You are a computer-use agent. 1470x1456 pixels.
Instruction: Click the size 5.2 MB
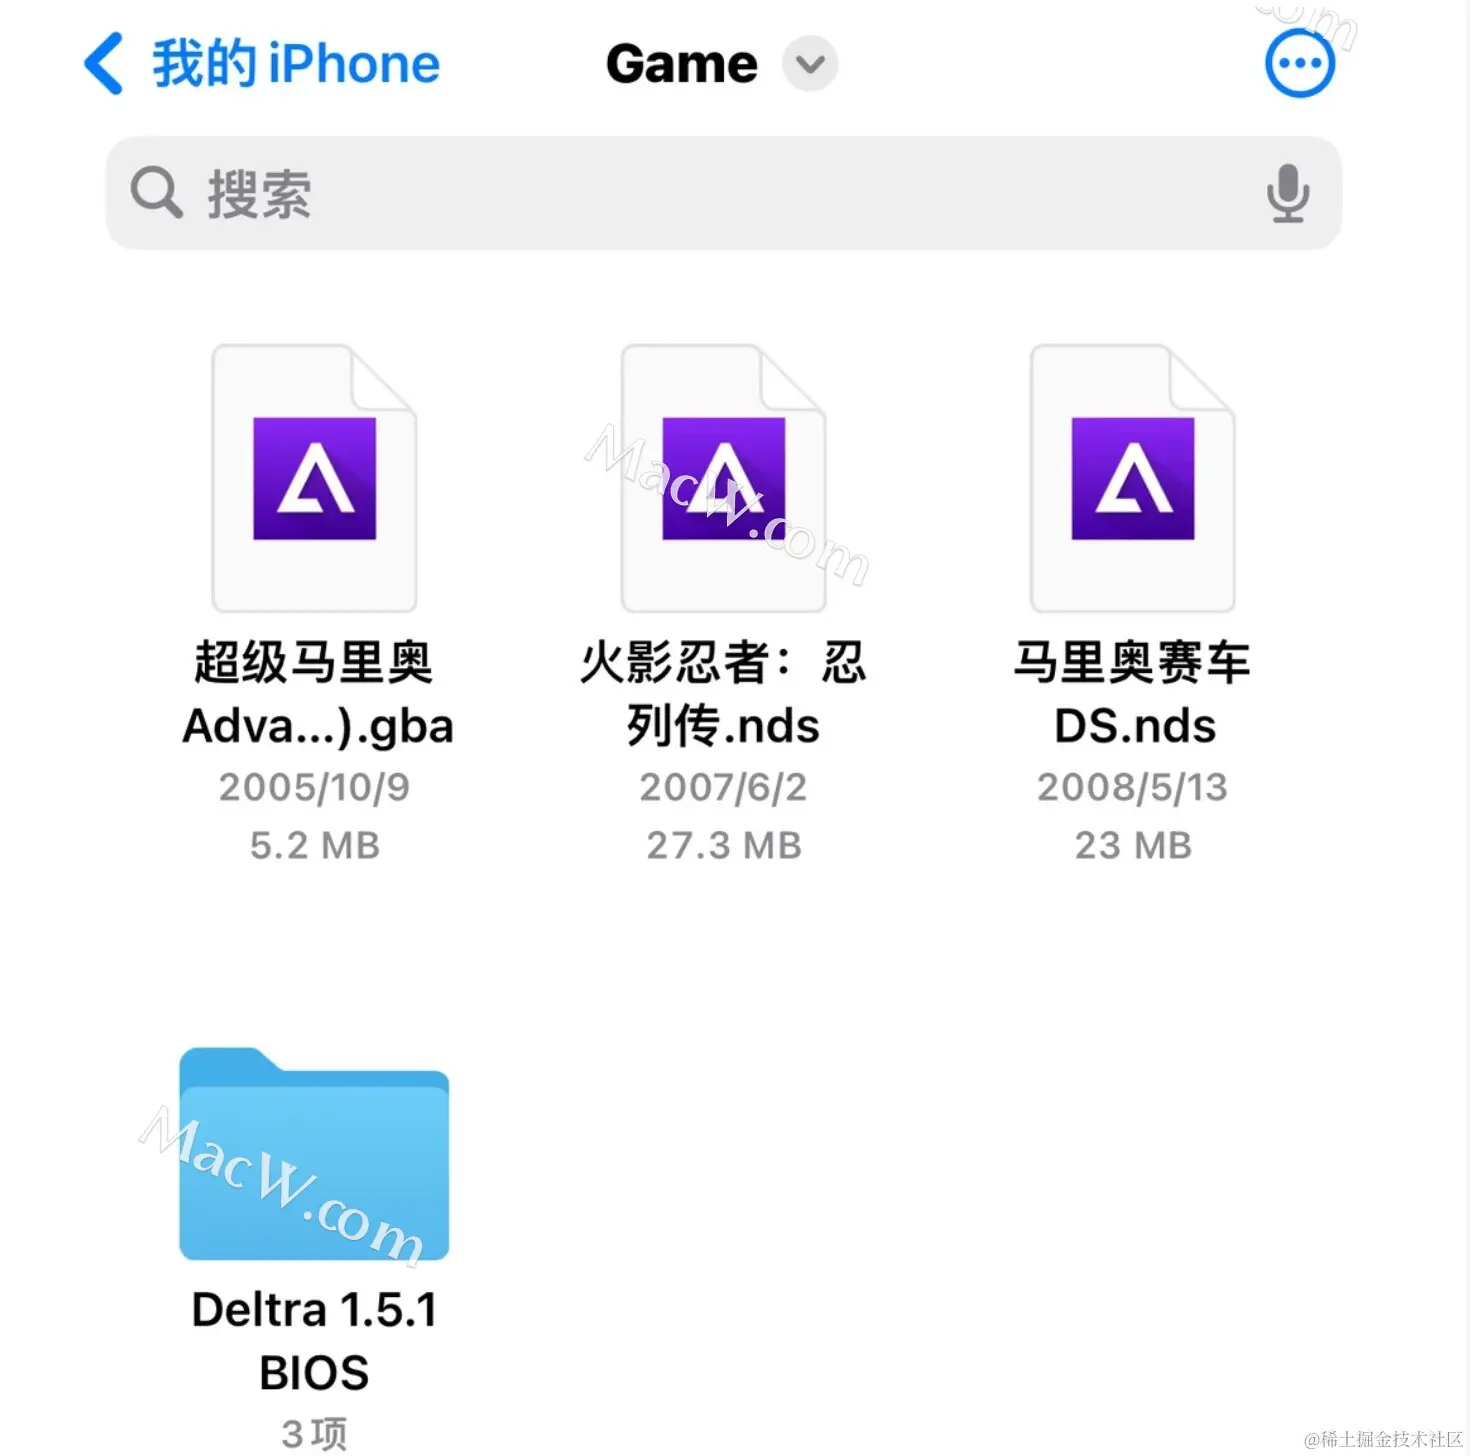314,845
